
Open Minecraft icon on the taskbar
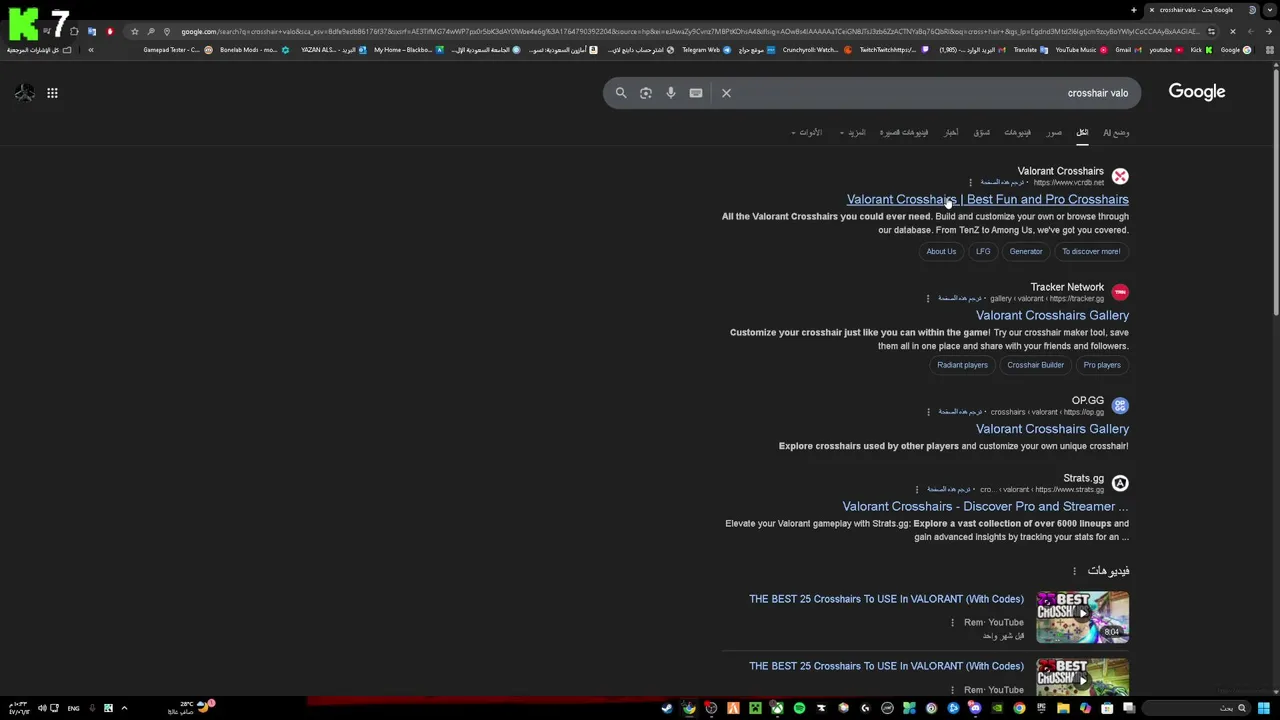pyautogui.click(x=755, y=708)
